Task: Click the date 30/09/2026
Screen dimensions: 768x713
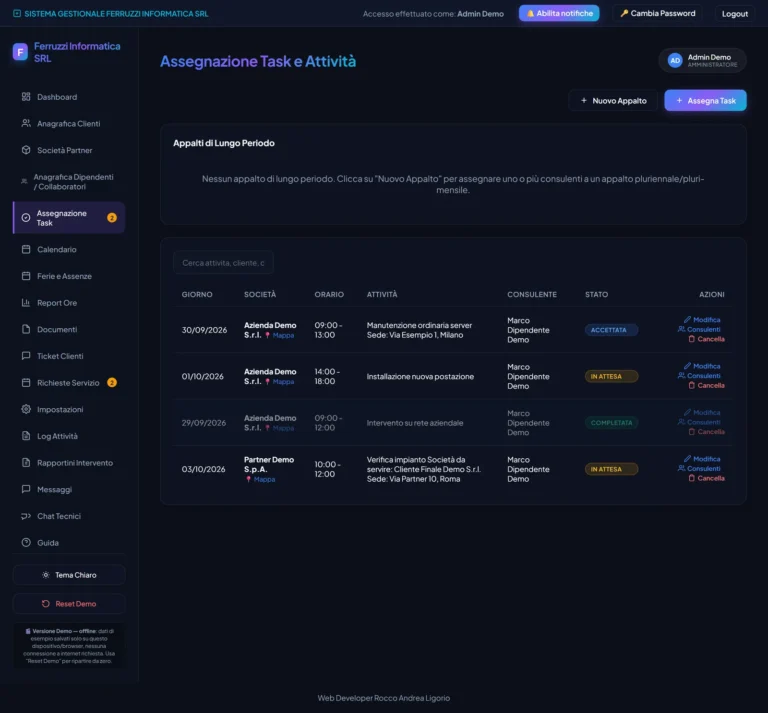Action: 204,330
